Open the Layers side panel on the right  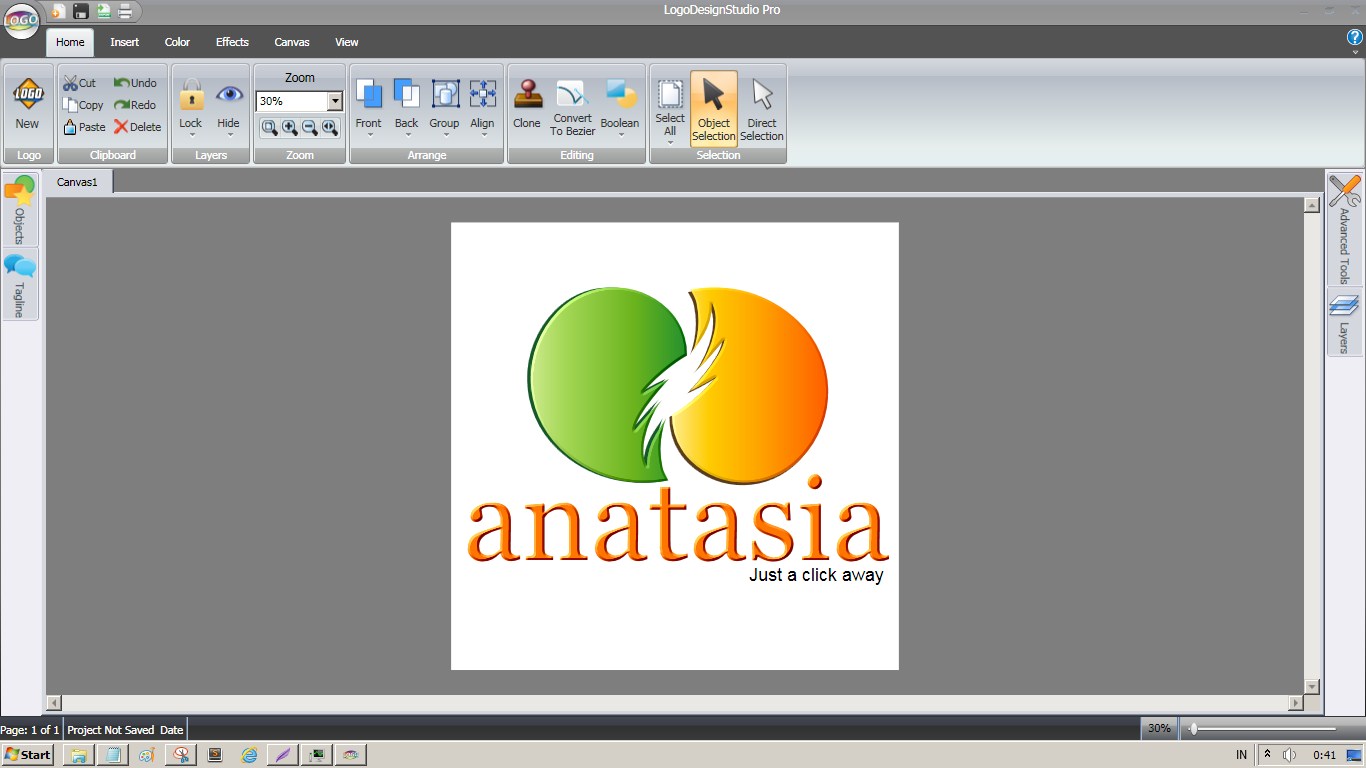(1344, 322)
